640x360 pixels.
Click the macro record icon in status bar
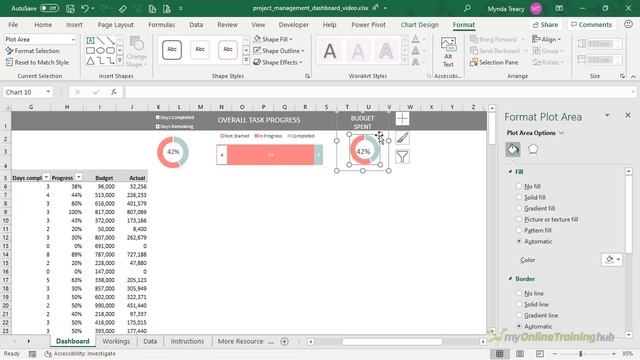[32, 354]
